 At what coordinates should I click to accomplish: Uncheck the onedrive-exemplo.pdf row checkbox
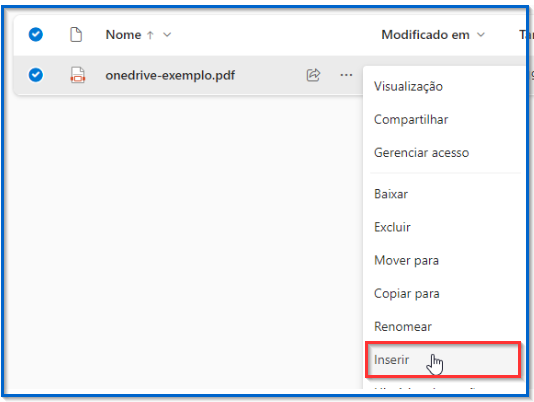click(x=36, y=75)
